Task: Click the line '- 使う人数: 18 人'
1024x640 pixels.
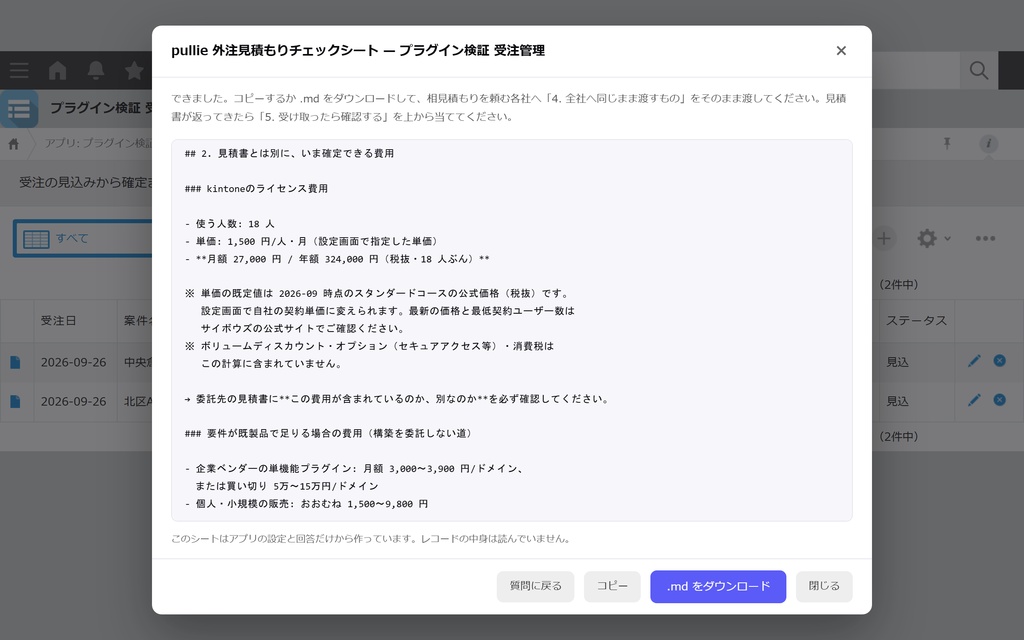Action: point(230,224)
